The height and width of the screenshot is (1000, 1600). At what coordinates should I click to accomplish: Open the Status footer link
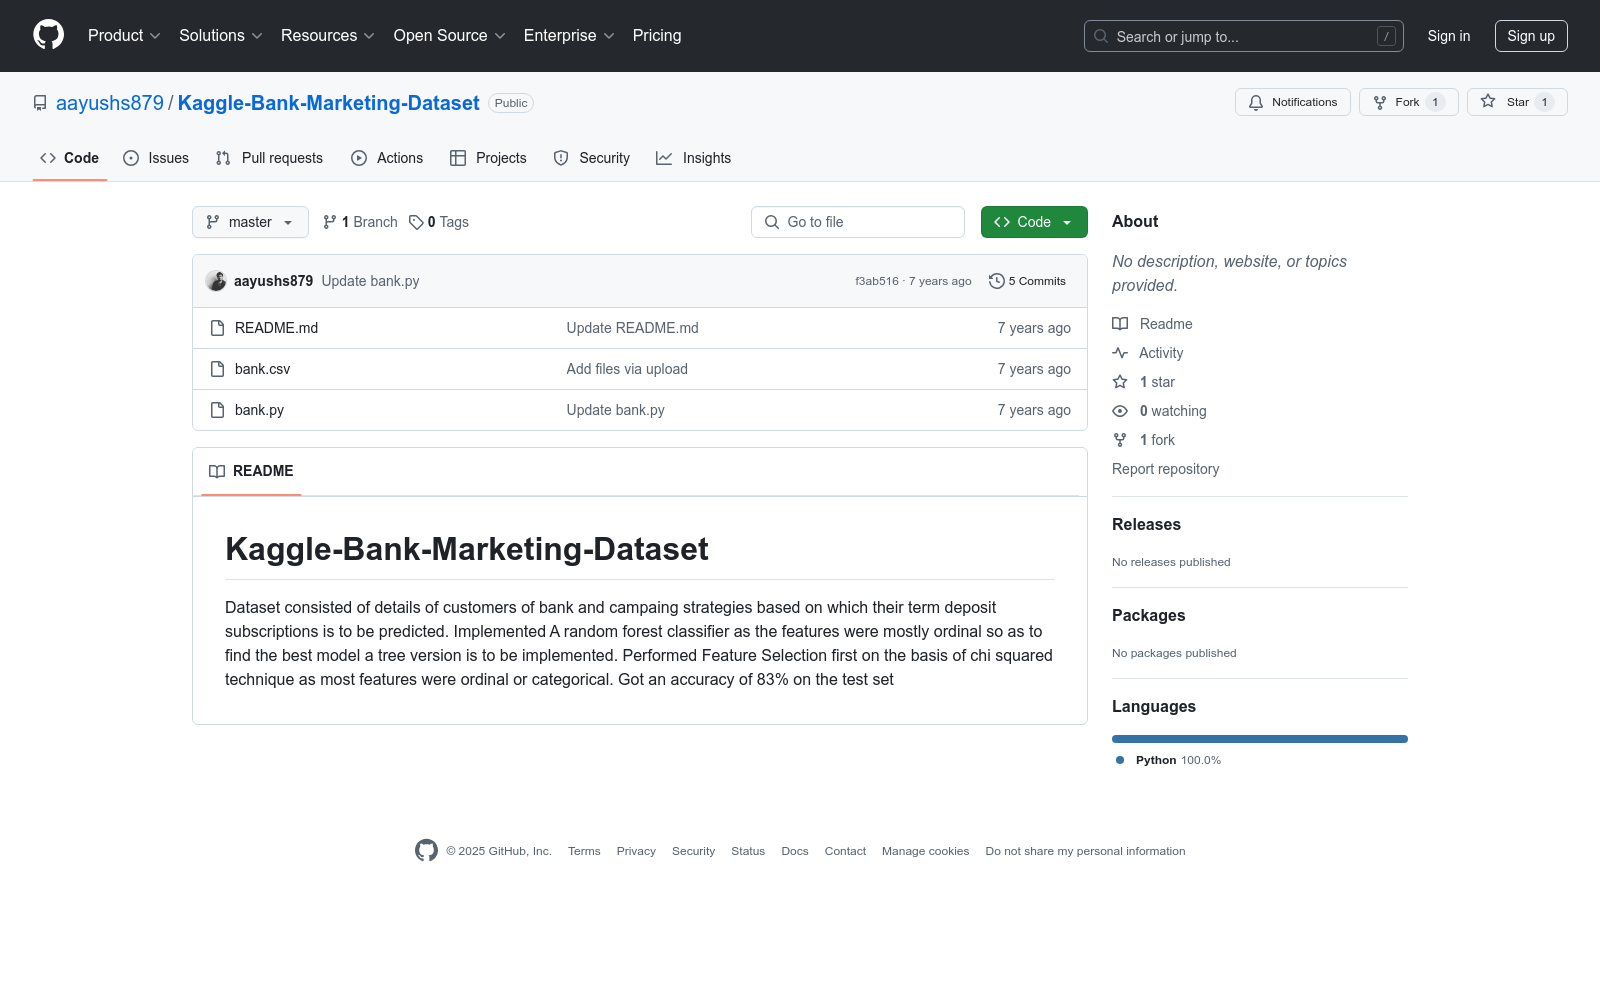click(748, 851)
